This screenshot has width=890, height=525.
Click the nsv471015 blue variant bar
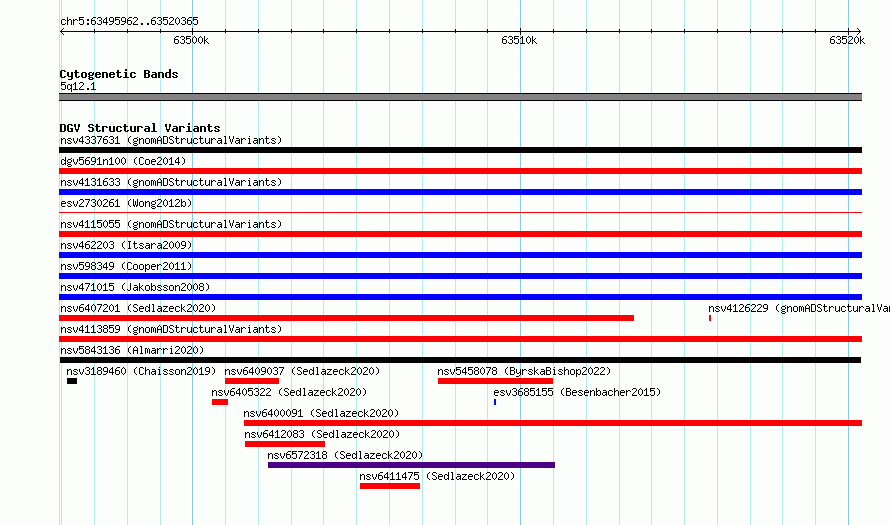coord(460,297)
